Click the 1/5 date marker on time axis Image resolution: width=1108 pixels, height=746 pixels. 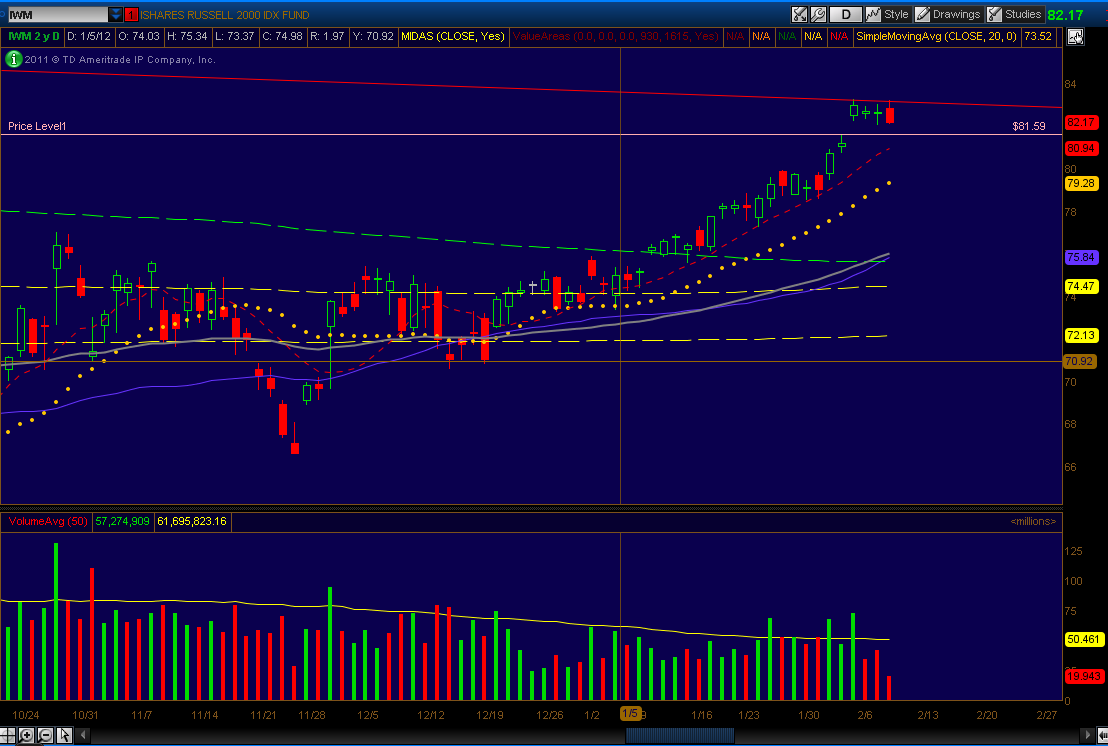point(630,714)
